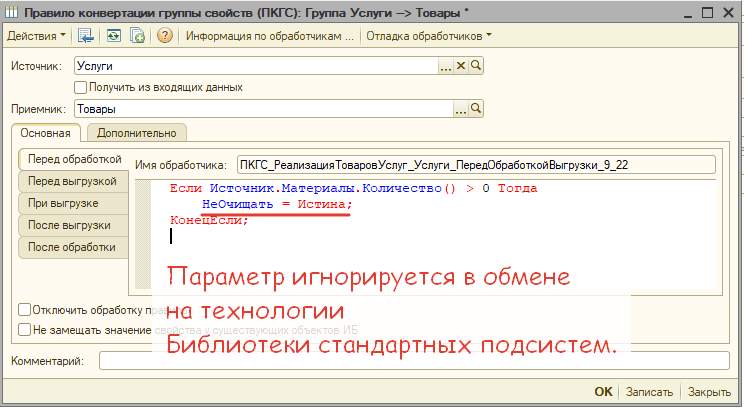The width and height of the screenshot is (744, 408).
Task: Toggle Отключить обработку checkbox
Action: [x=25, y=310]
